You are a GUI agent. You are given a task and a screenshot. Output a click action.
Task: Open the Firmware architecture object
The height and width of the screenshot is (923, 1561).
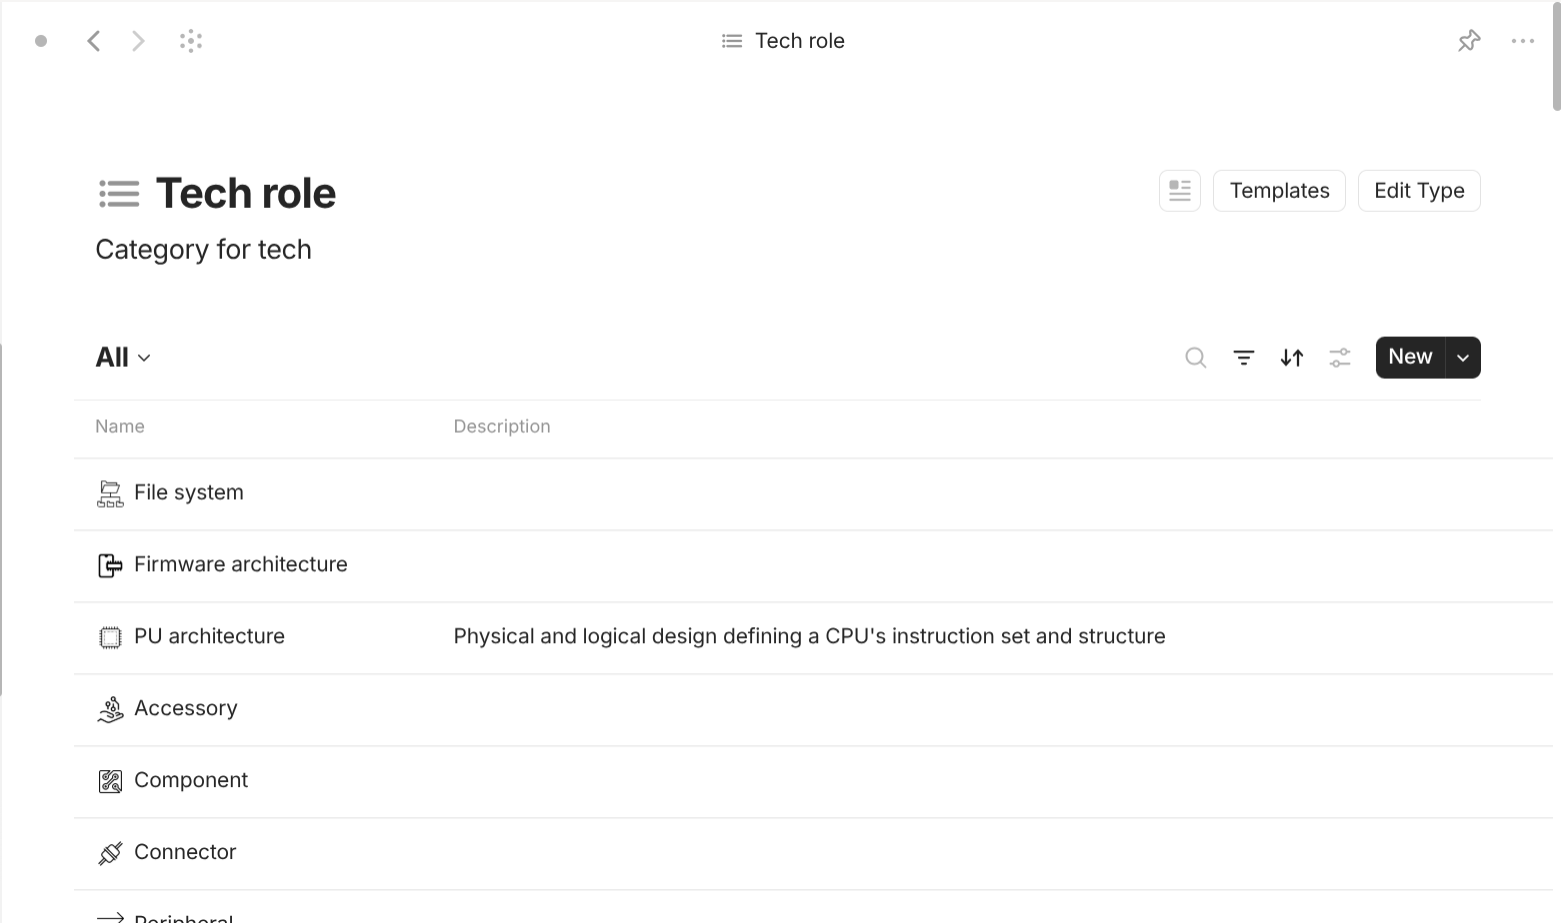(240, 564)
